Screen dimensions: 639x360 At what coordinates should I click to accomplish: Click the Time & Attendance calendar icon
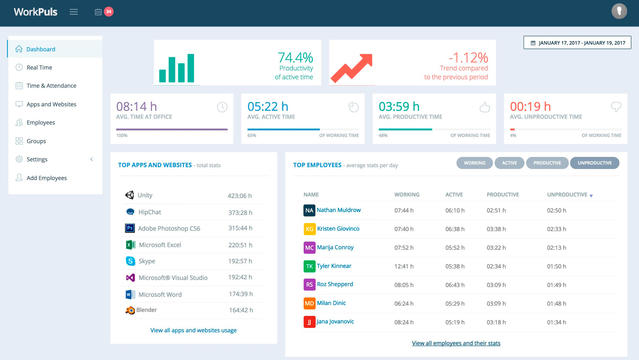pyautogui.click(x=19, y=86)
